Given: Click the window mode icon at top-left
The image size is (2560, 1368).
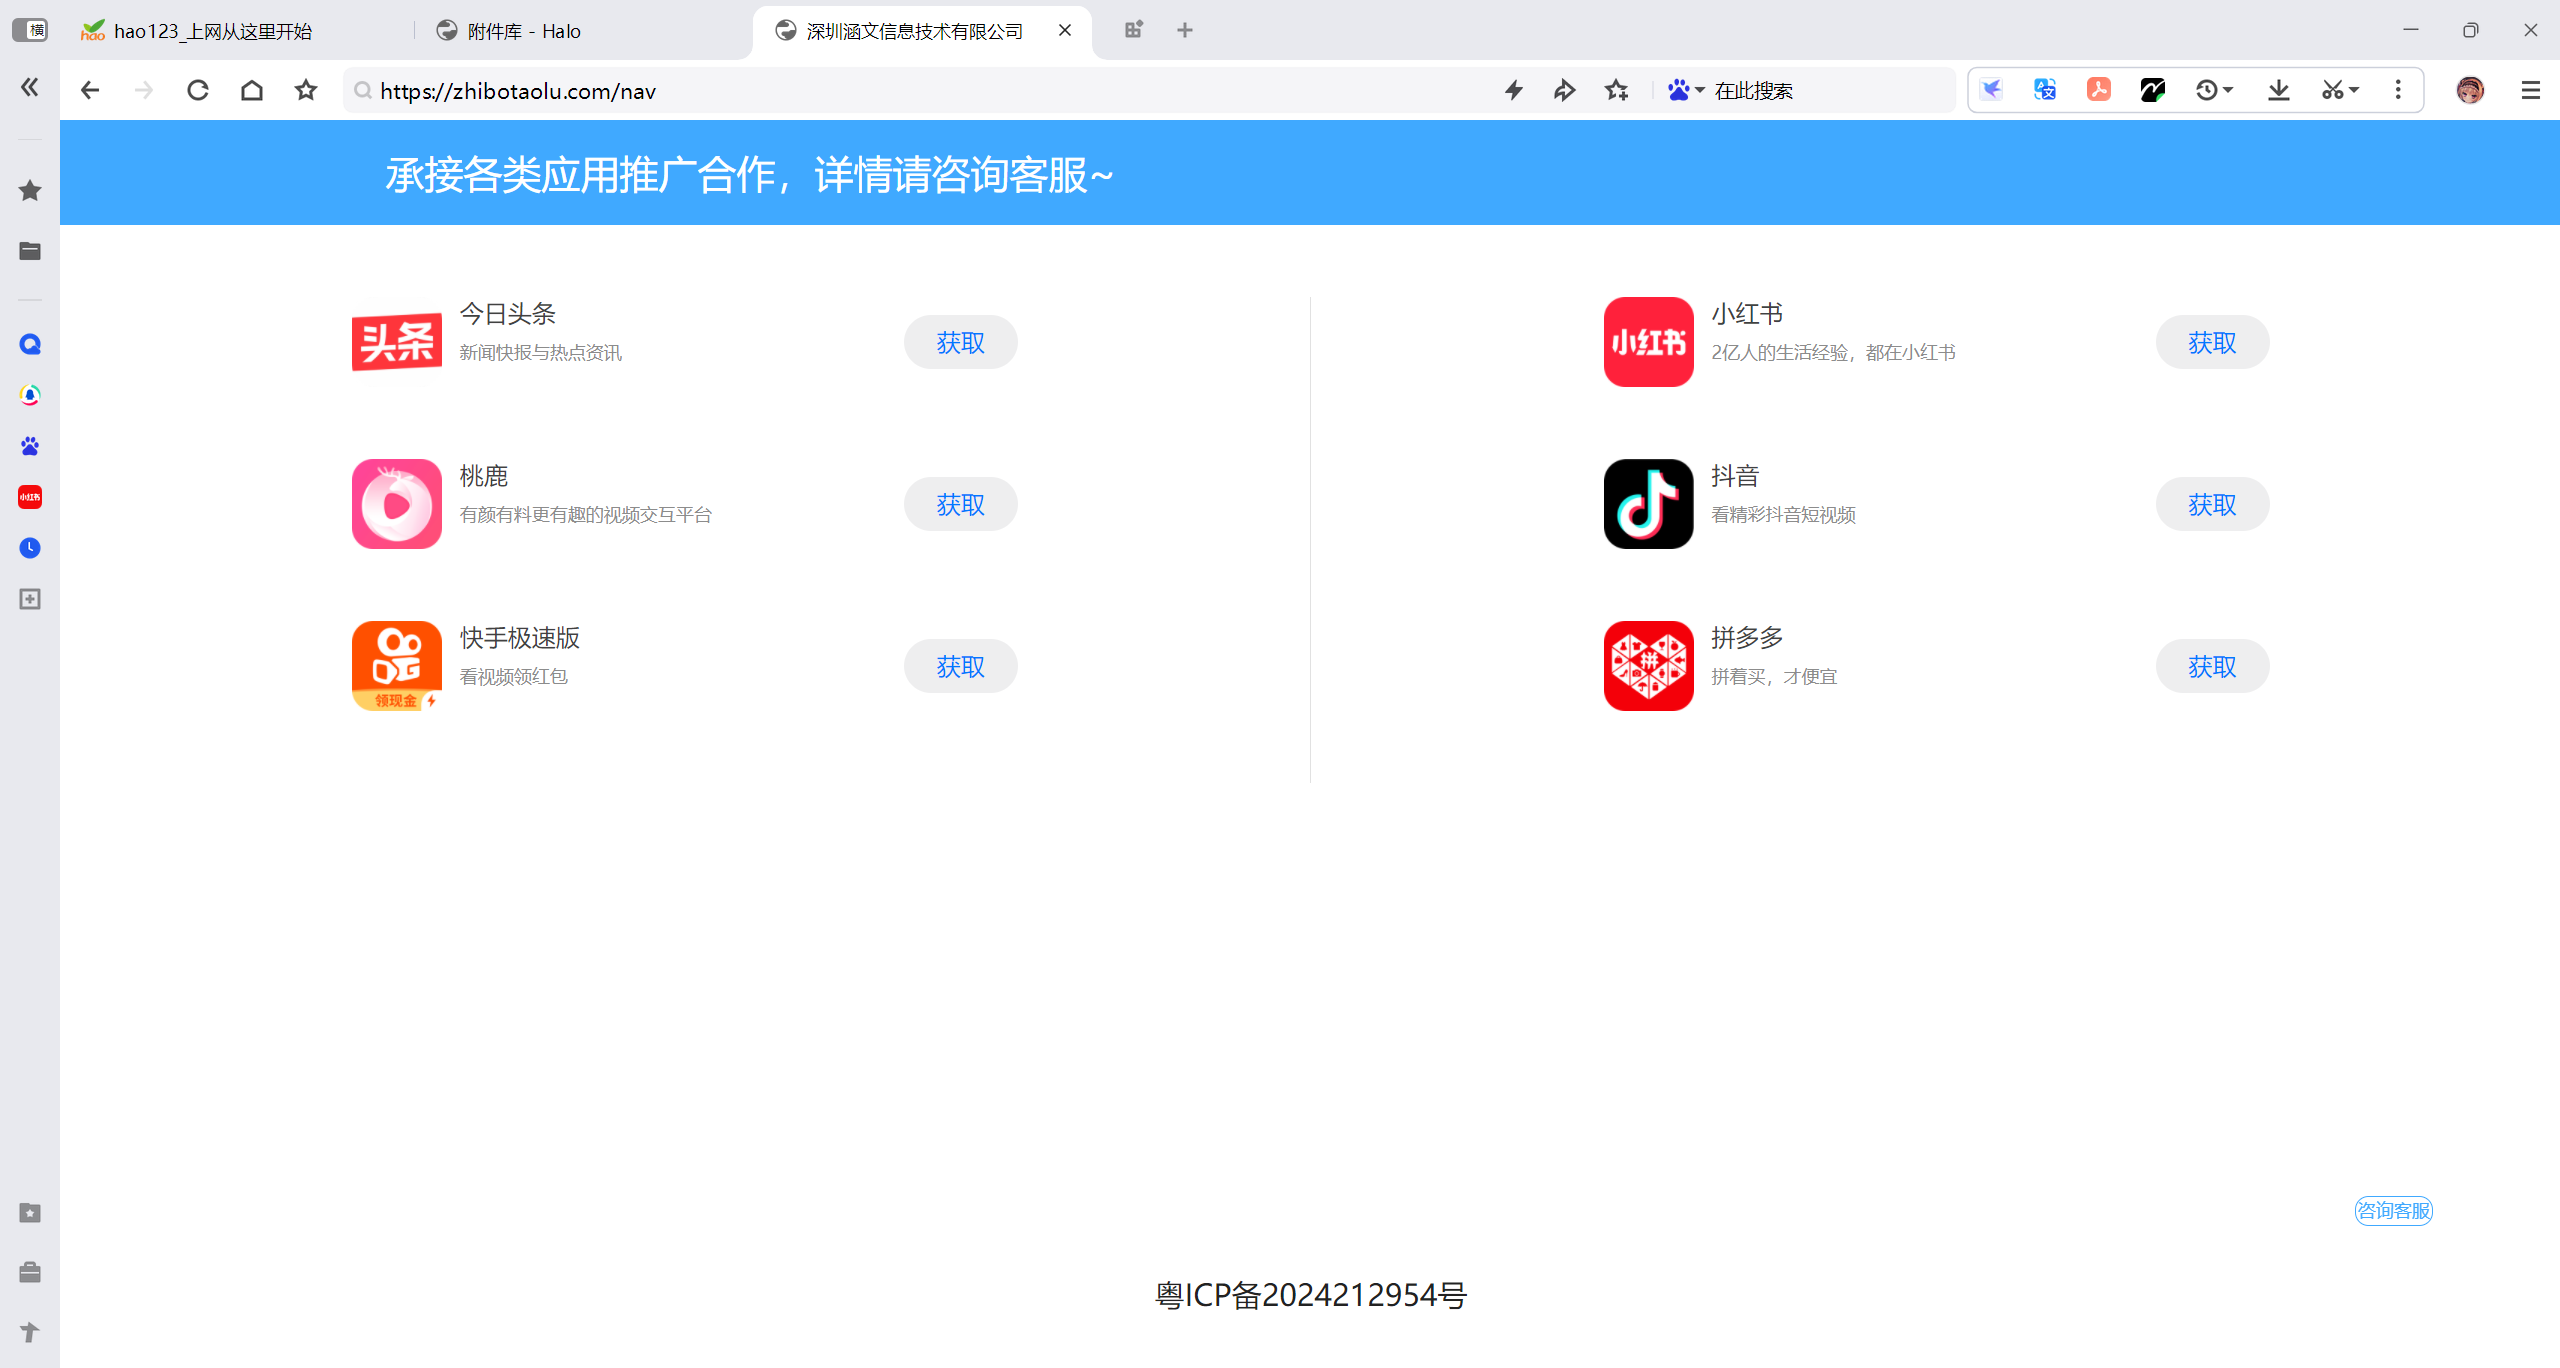Looking at the screenshot, I should tap(30, 30).
